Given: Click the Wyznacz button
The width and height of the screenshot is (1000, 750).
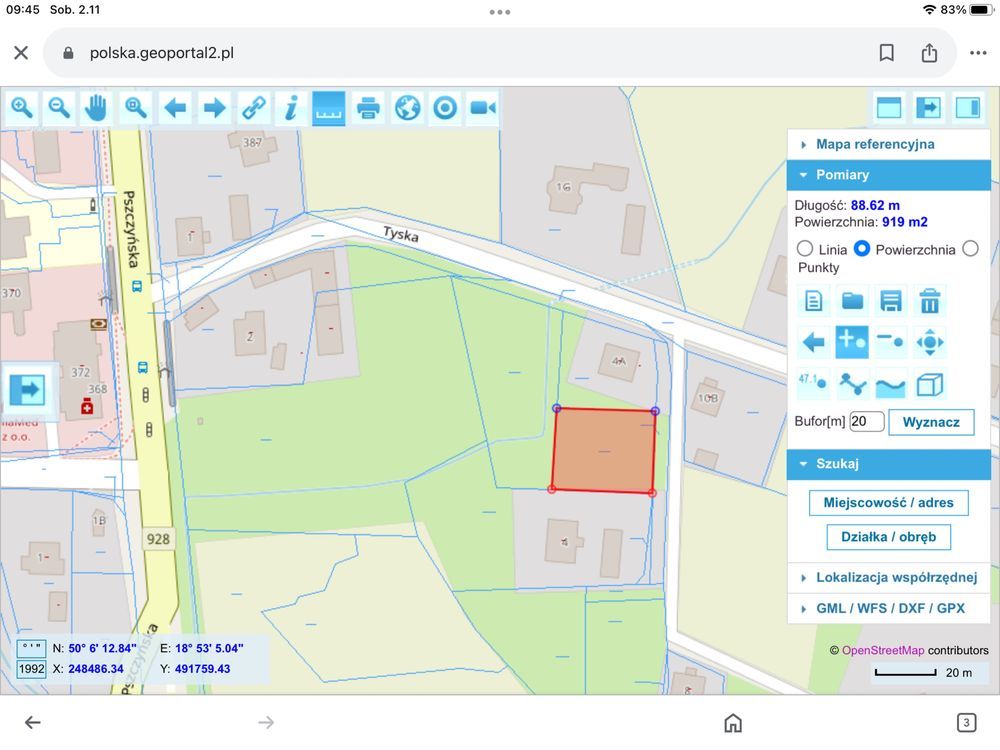Looking at the screenshot, I should (x=931, y=422).
